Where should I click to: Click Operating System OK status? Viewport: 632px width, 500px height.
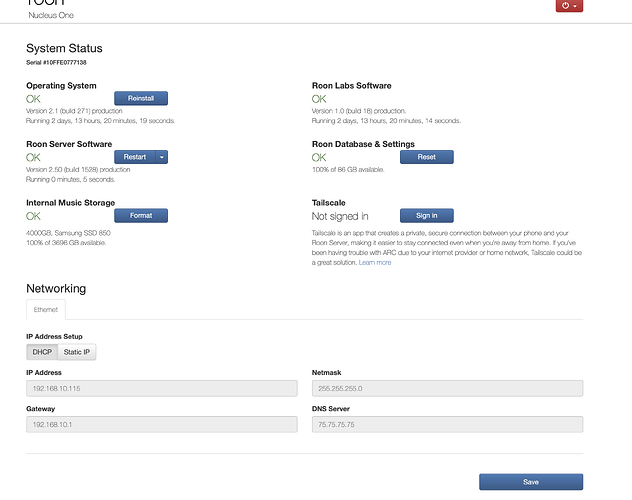33,99
